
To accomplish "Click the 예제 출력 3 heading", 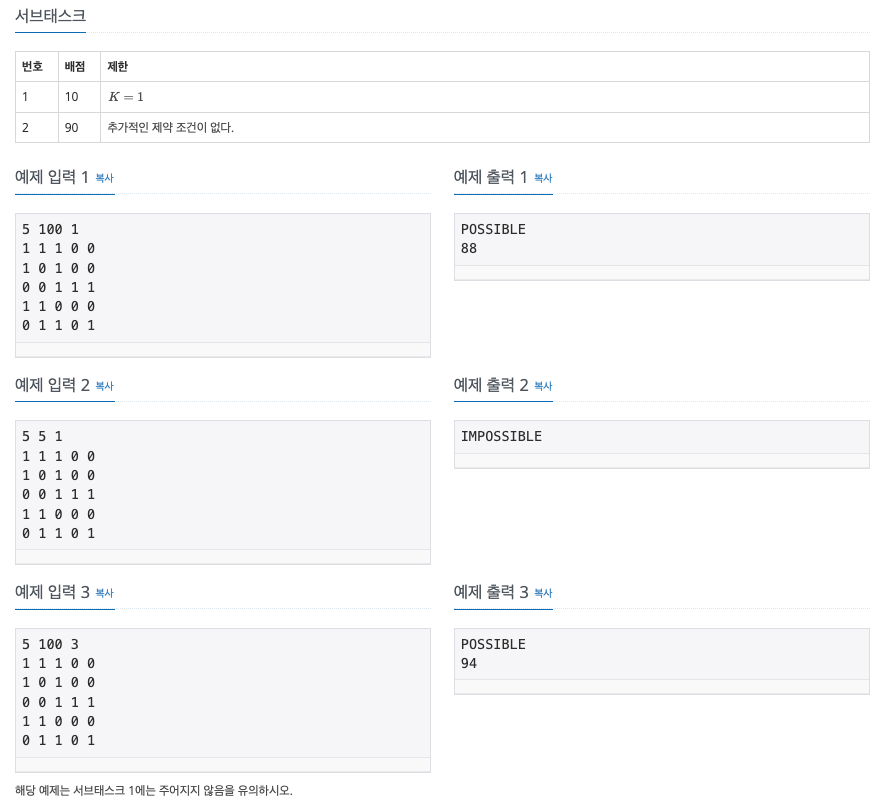I will click(491, 592).
